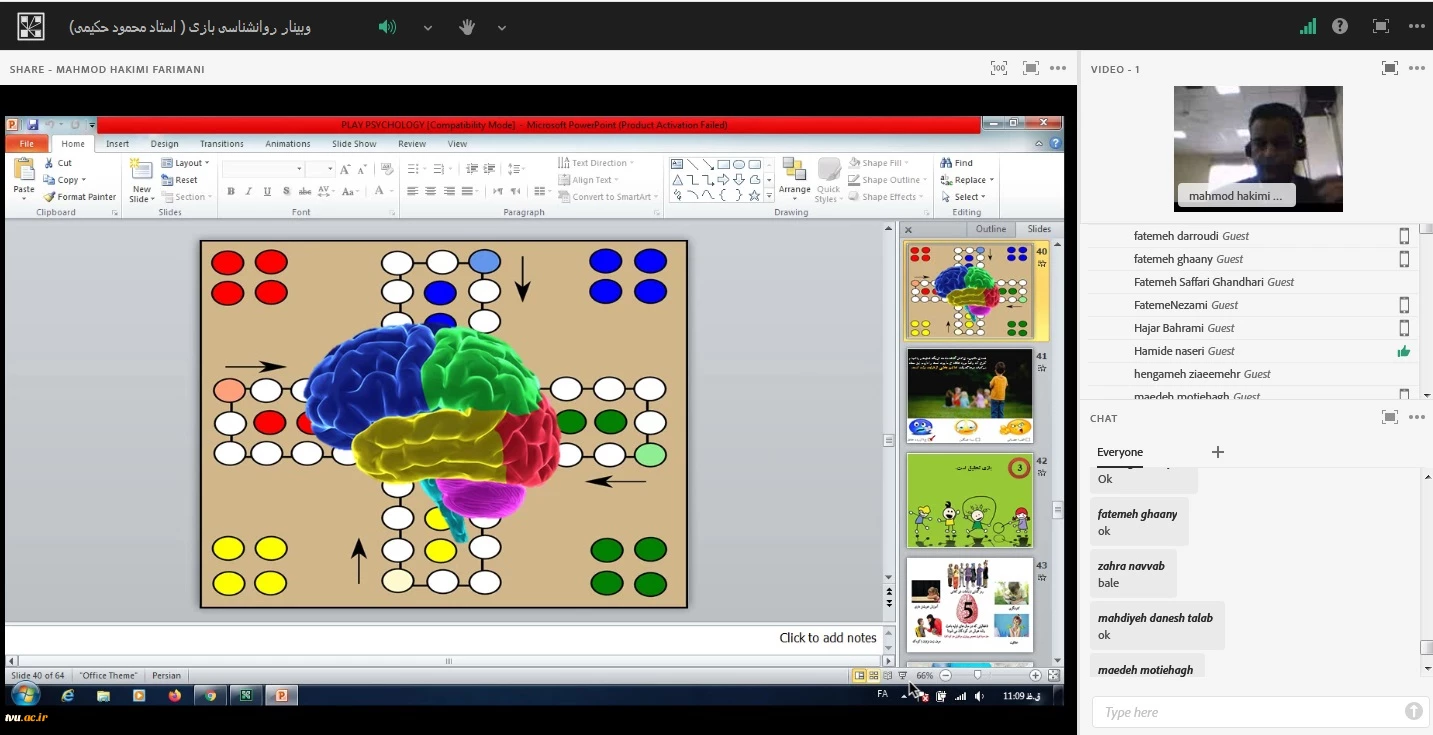1433x735 pixels.
Task: Open the Chat pod options menu
Action: (x=1416, y=417)
